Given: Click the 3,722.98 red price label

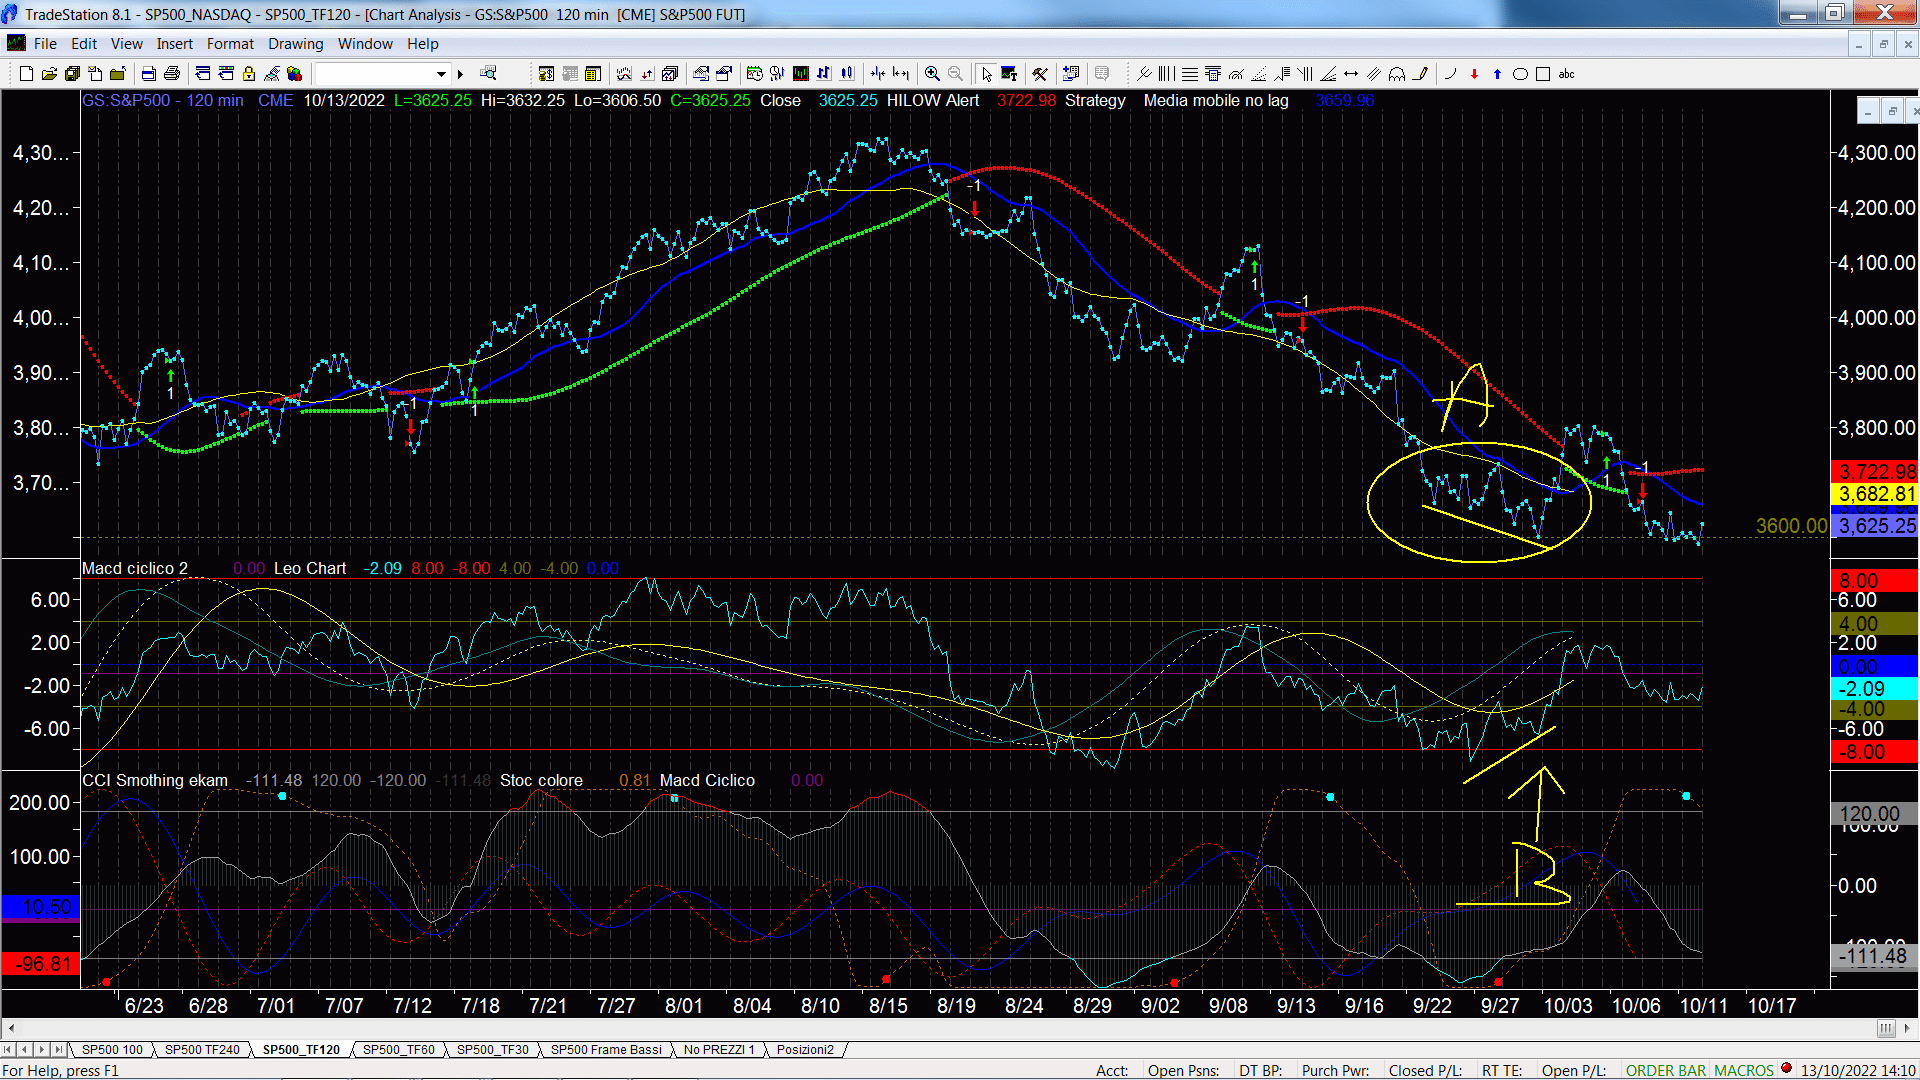Looking at the screenshot, I should [x=1874, y=472].
